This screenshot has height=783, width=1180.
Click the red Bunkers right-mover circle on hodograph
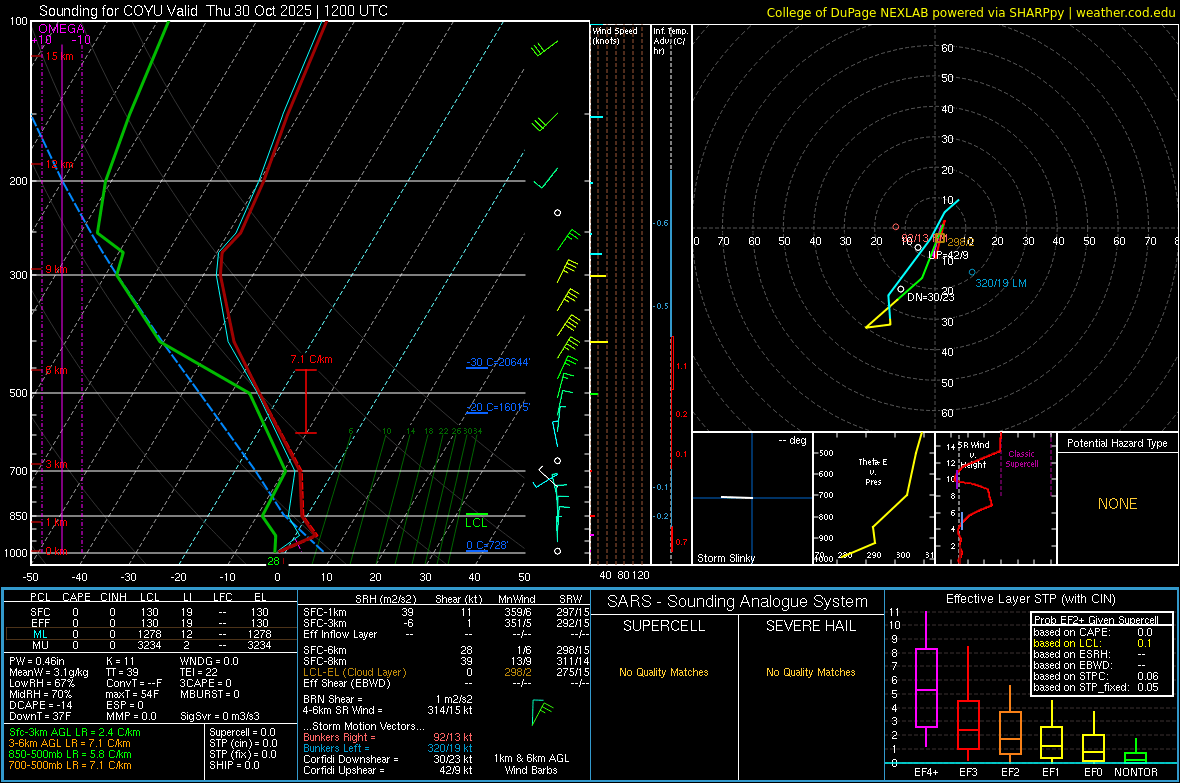click(896, 227)
